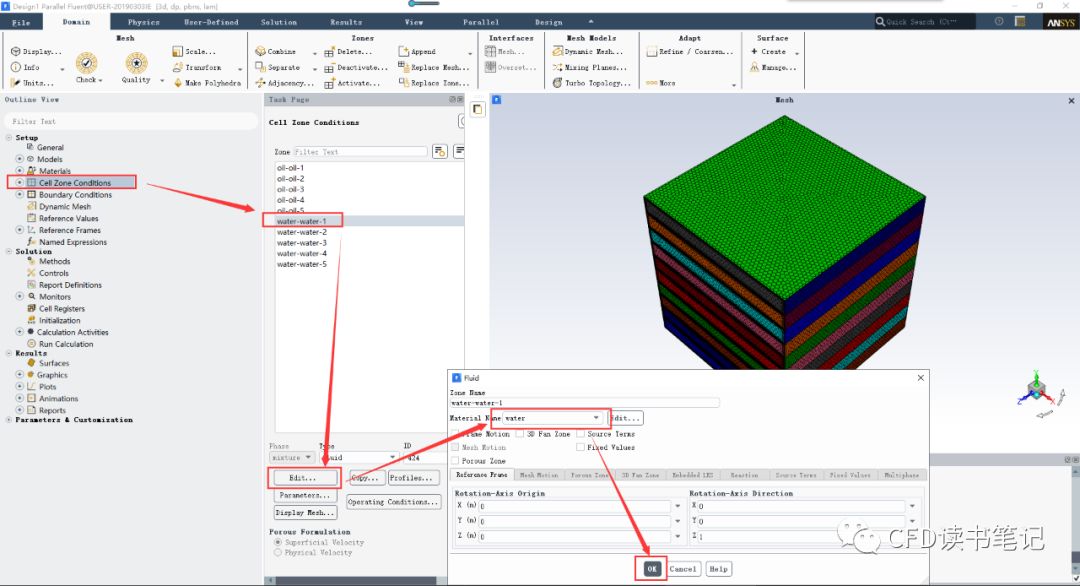The width and height of the screenshot is (1080, 586).
Task: Toggle the Mesh Motion checkbox
Action: (455, 448)
